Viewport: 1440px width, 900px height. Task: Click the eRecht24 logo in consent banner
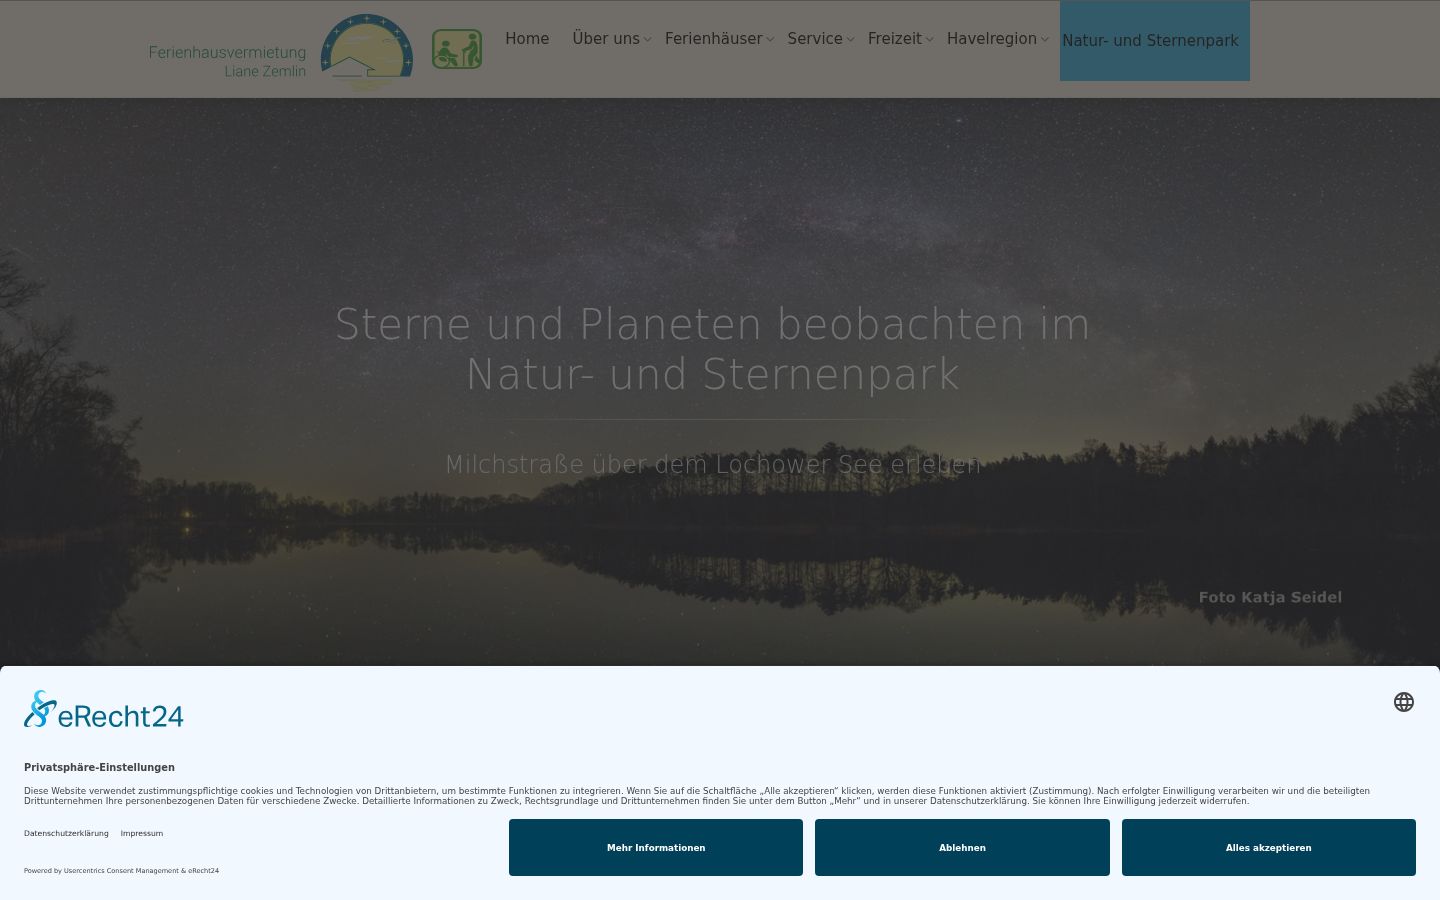click(104, 710)
